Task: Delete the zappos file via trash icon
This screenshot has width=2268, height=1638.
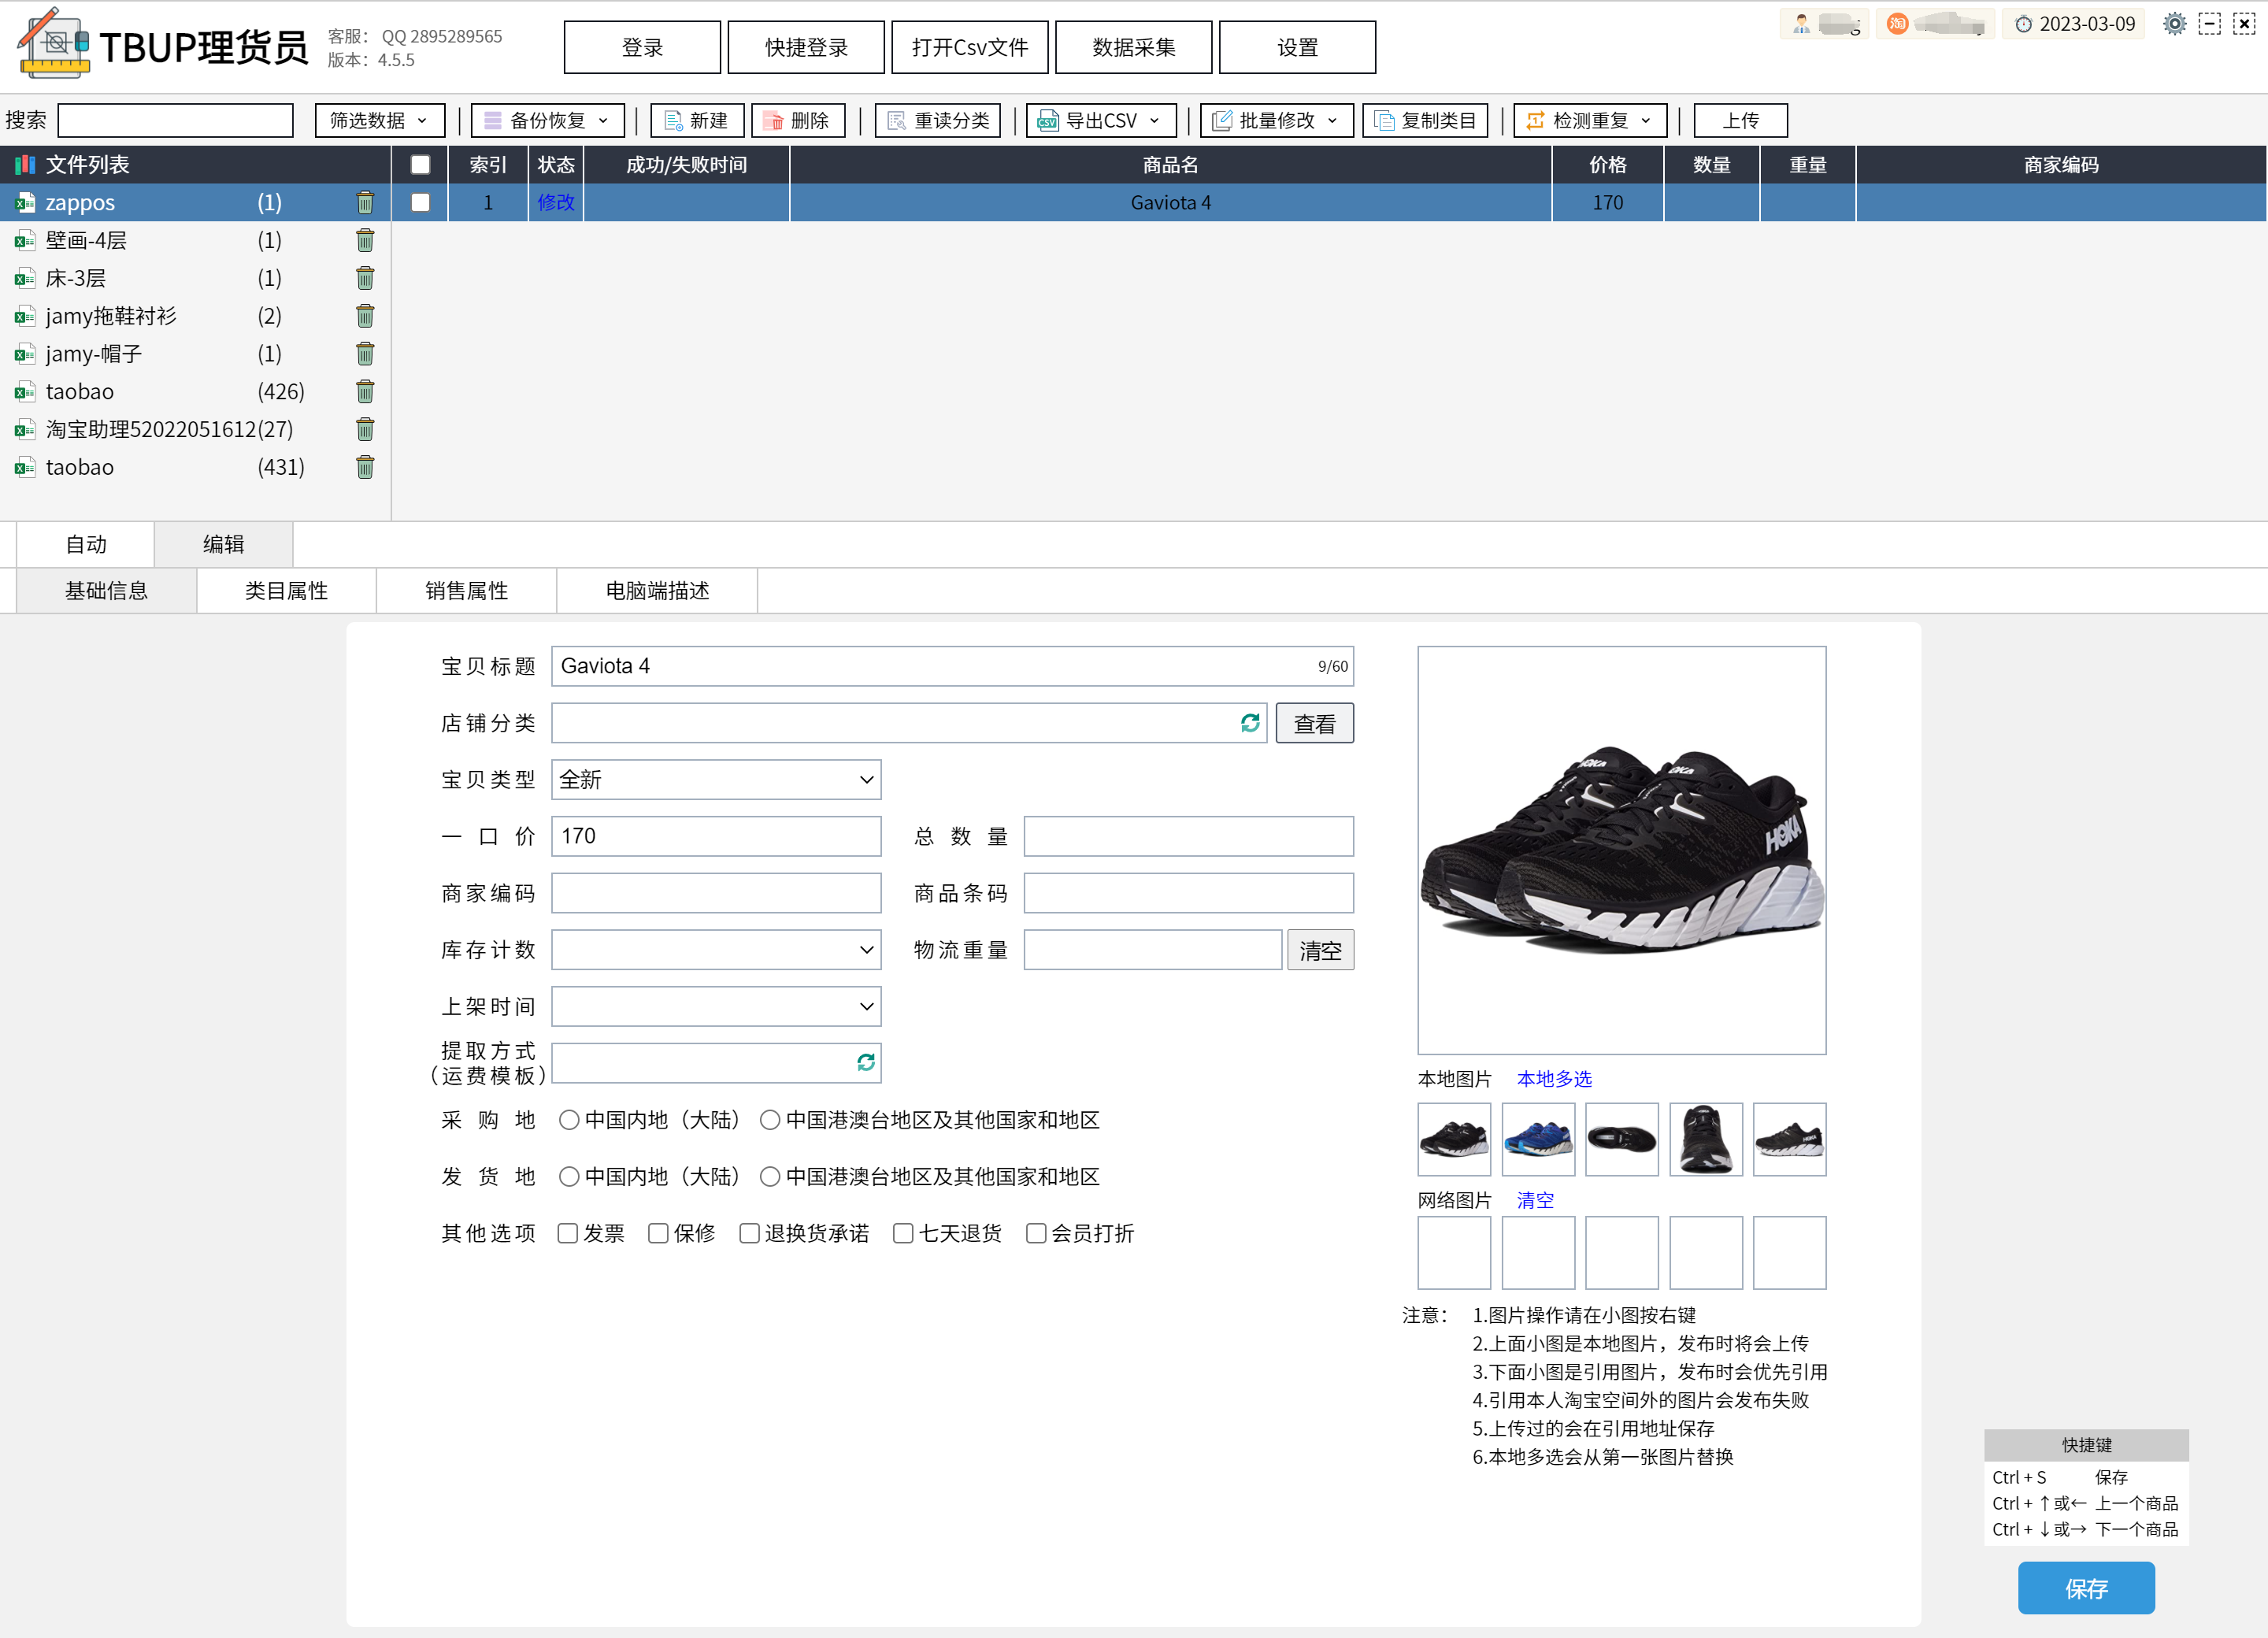Action: pos(365,203)
